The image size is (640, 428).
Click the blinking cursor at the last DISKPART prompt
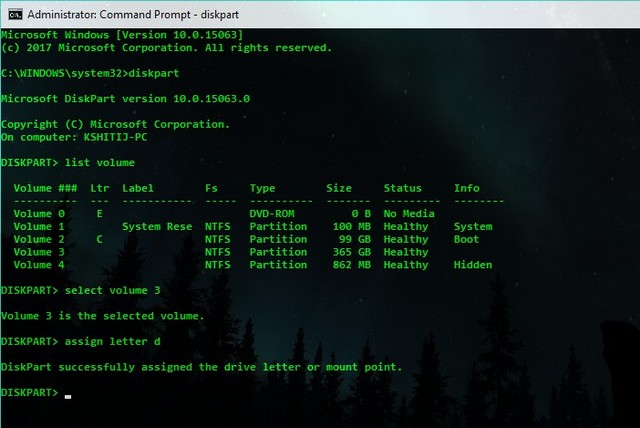[68, 396]
